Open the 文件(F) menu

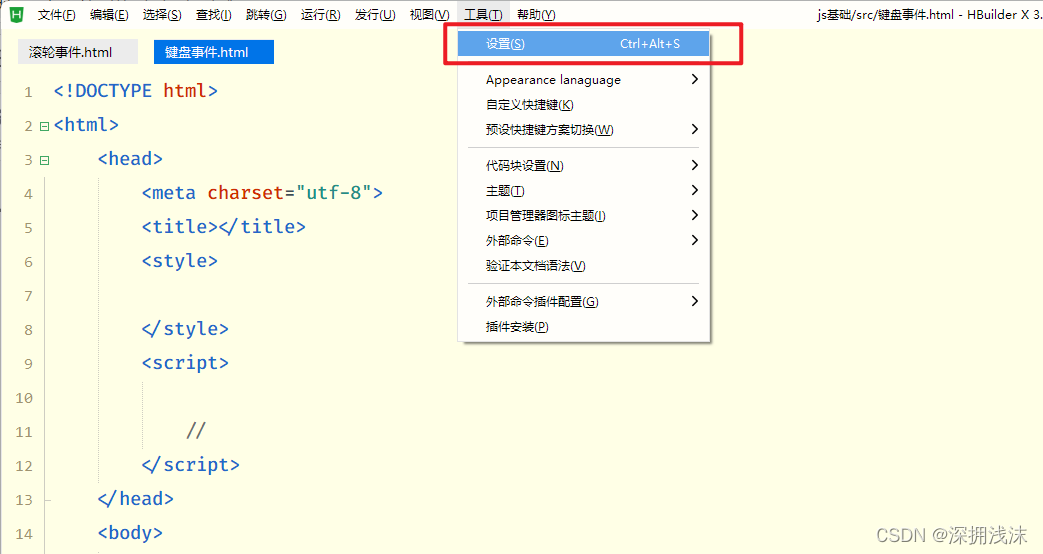[57, 15]
